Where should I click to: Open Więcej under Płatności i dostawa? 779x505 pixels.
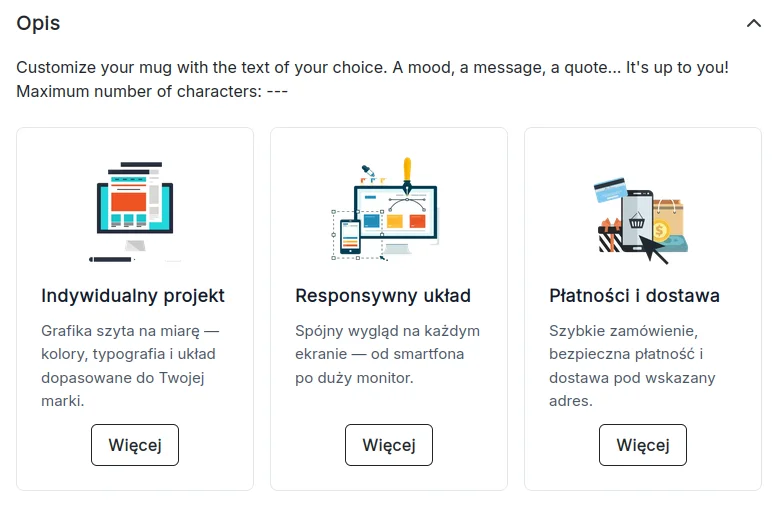click(642, 445)
